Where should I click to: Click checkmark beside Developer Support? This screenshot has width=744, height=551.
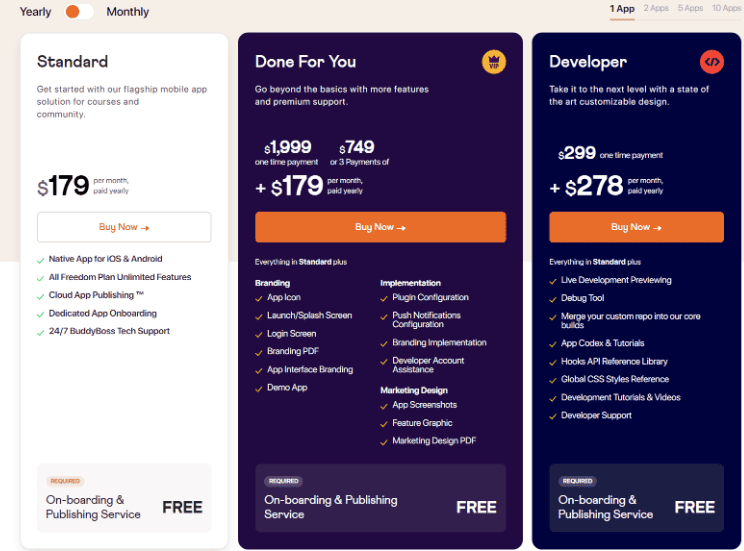[554, 416]
